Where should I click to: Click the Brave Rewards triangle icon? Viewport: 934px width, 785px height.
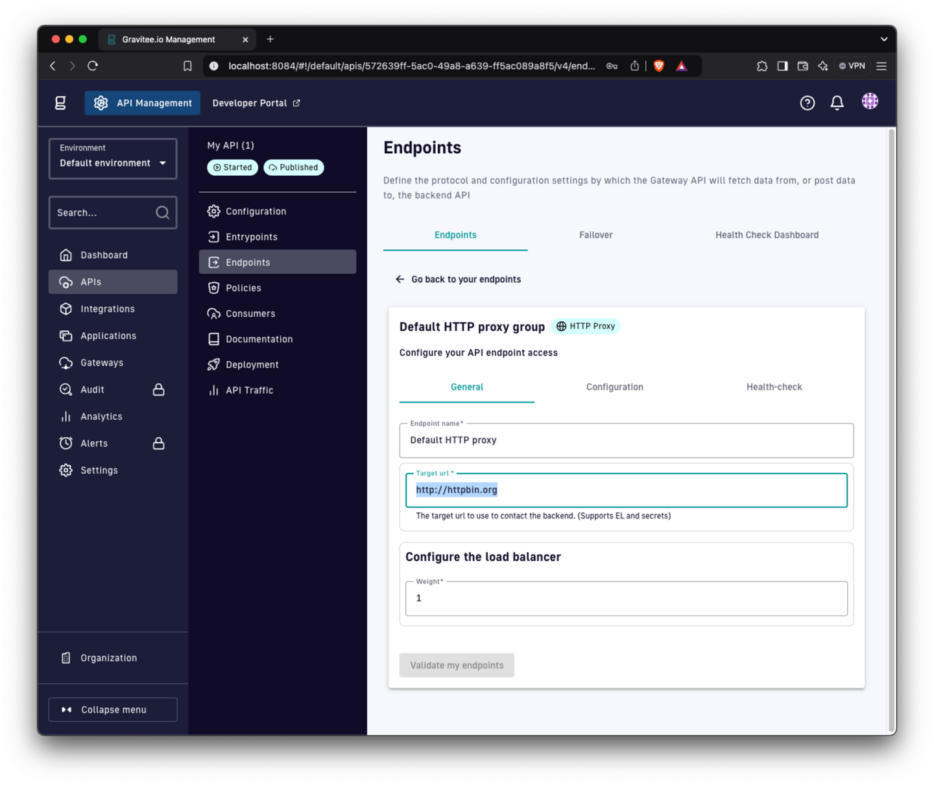tap(682, 66)
